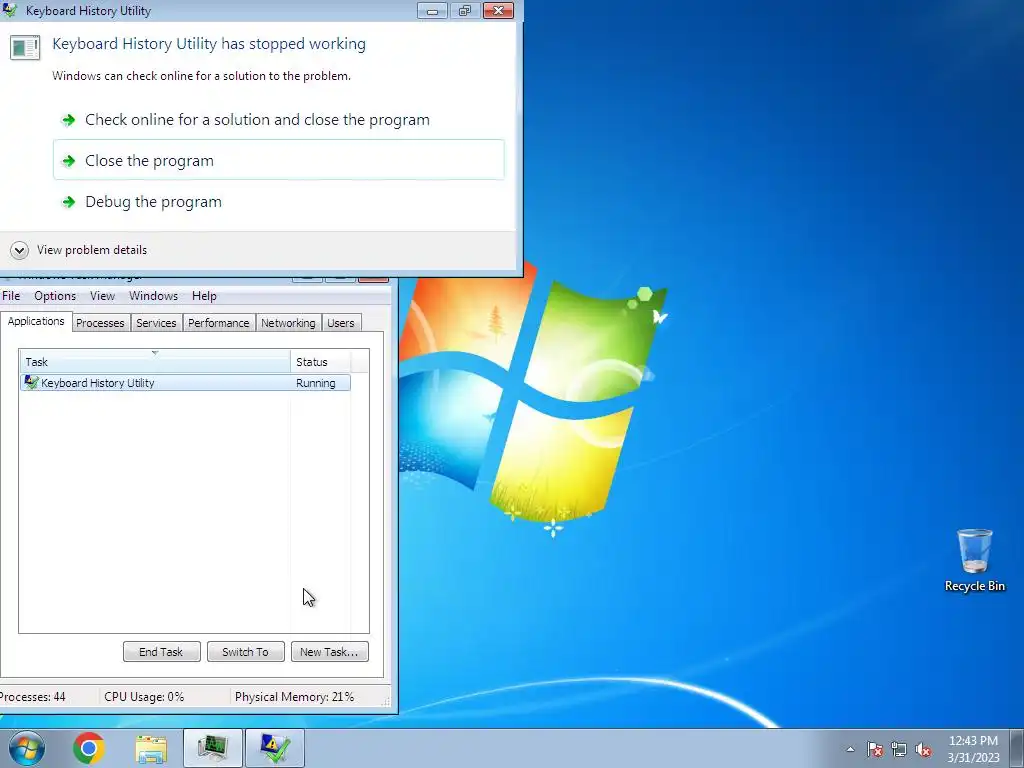Image resolution: width=1024 pixels, height=768 pixels.
Task: Click Keyboard History Utility icon in task row
Action: 31,383
